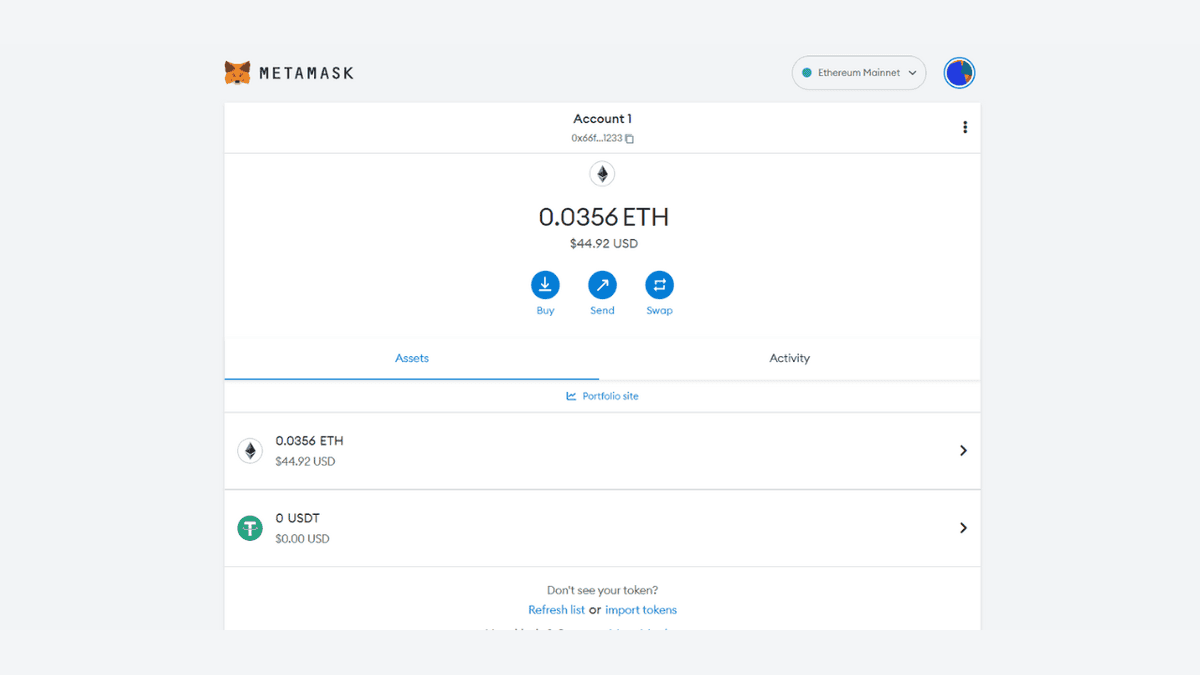1200x675 pixels.
Task: Click the ETH token icon in the asset list
Action: (250, 451)
